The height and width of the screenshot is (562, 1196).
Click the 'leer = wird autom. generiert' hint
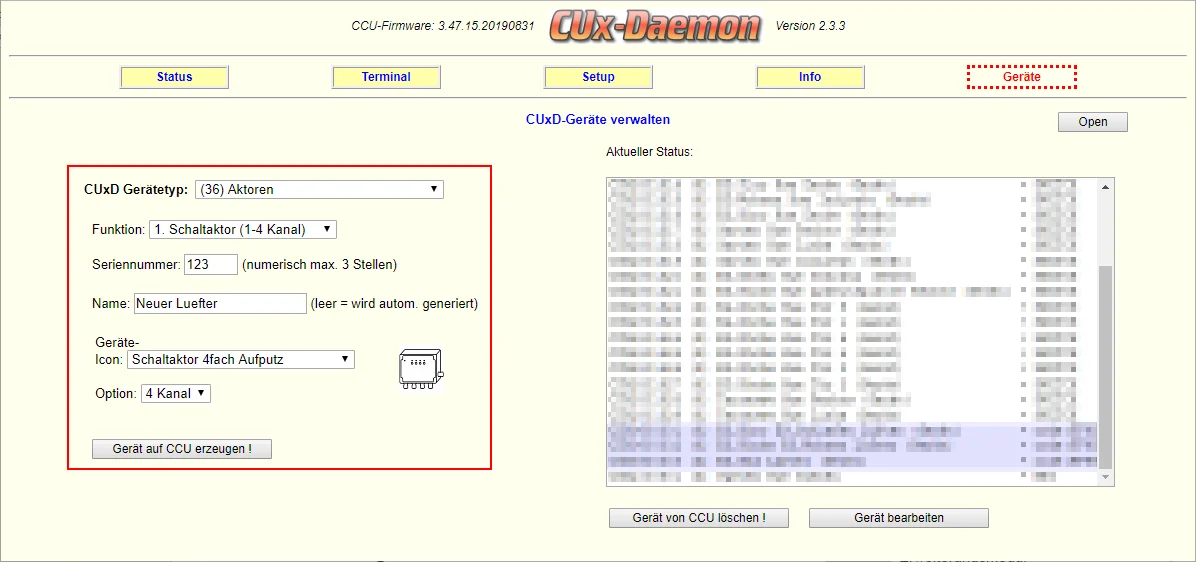tap(394, 303)
